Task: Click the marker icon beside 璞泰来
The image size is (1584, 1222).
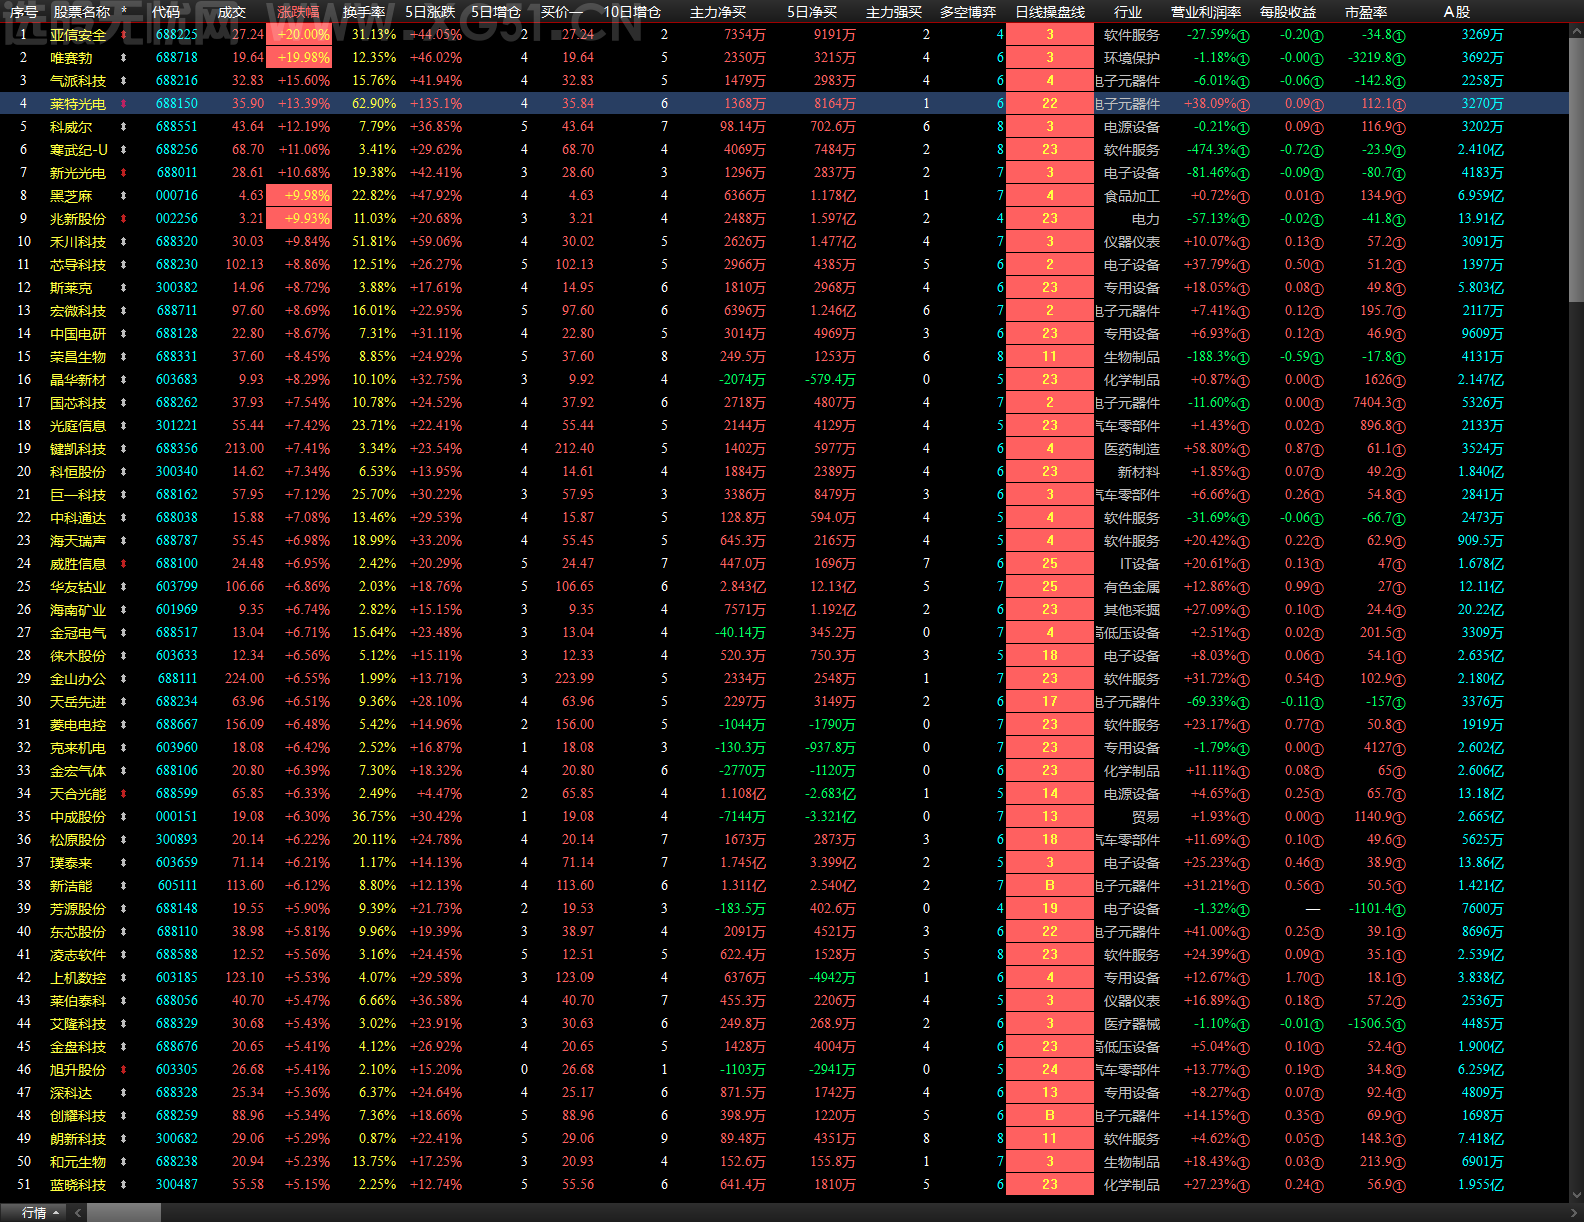Action: (x=123, y=863)
